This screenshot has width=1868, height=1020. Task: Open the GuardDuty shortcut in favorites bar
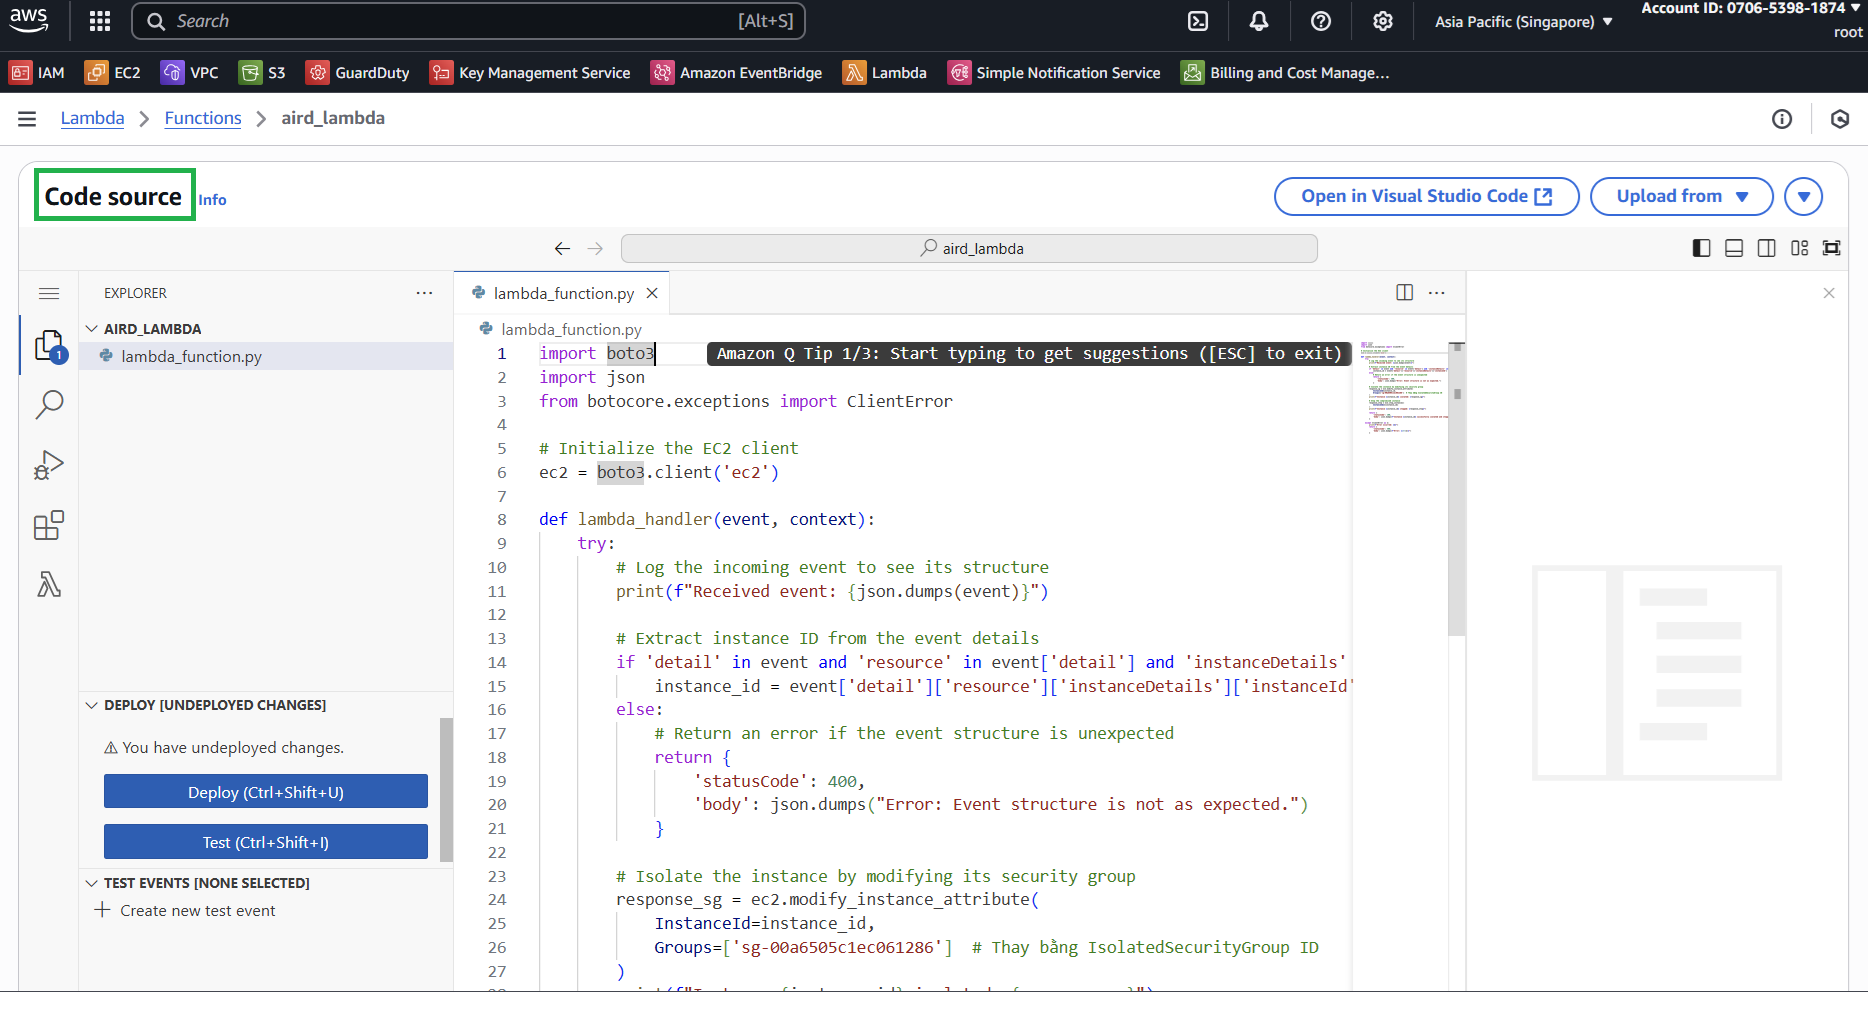coord(358,72)
